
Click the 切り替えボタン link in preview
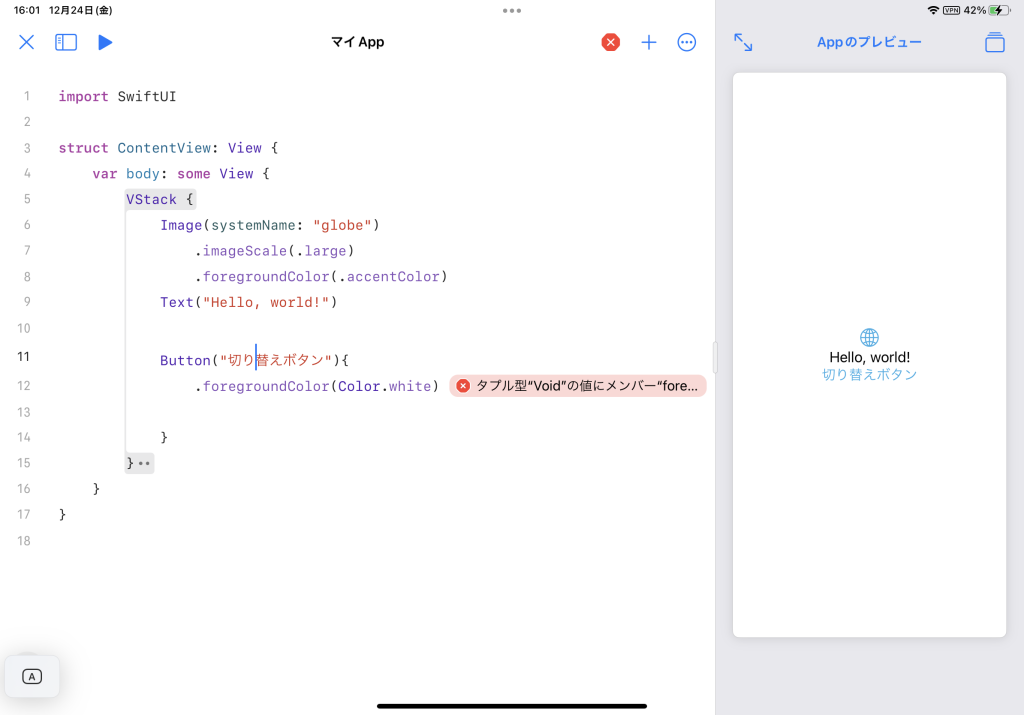(x=869, y=375)
